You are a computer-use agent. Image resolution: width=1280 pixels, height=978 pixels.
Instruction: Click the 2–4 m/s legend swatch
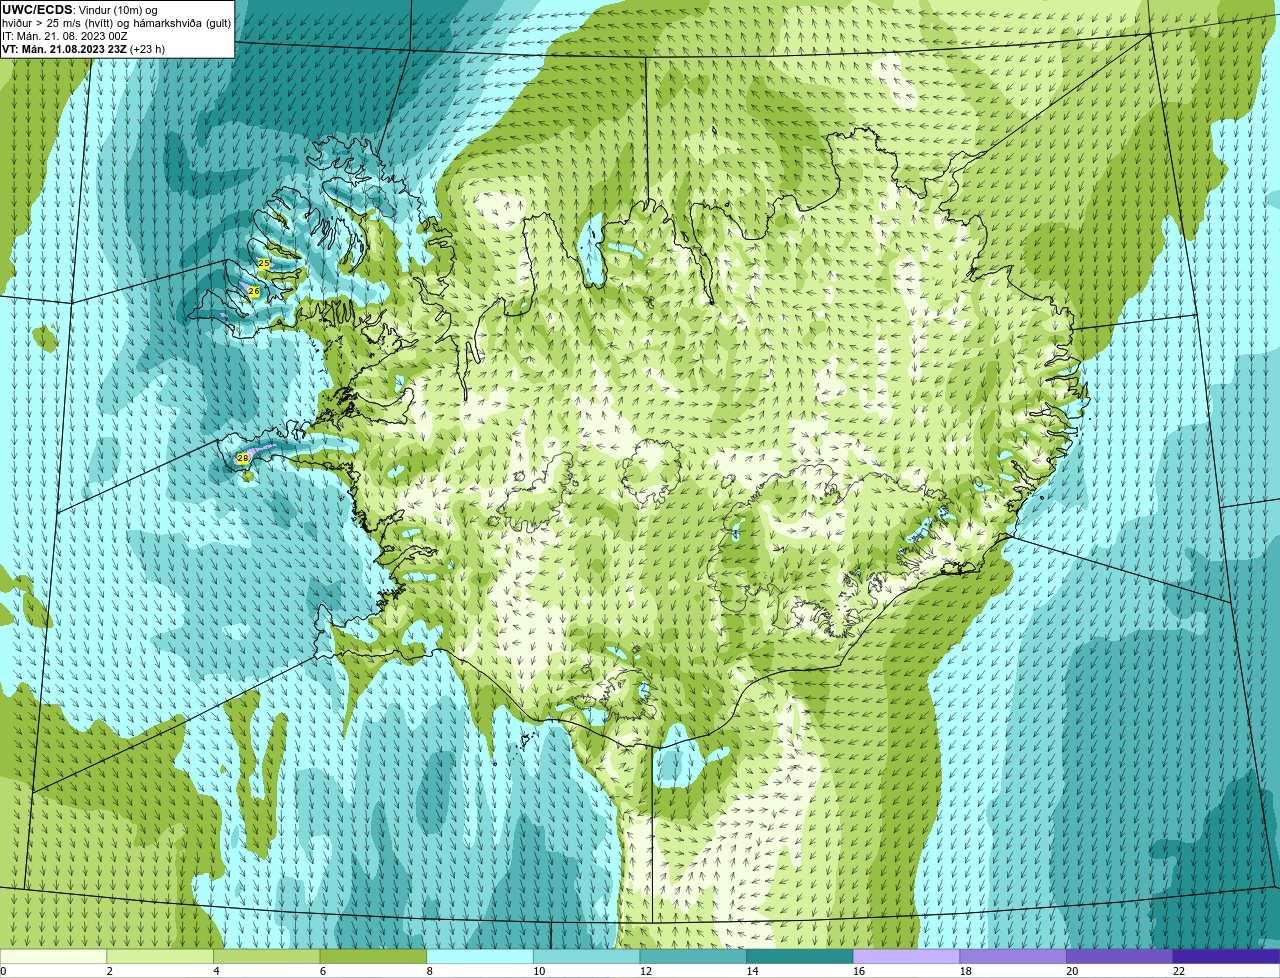click(160, 957)
